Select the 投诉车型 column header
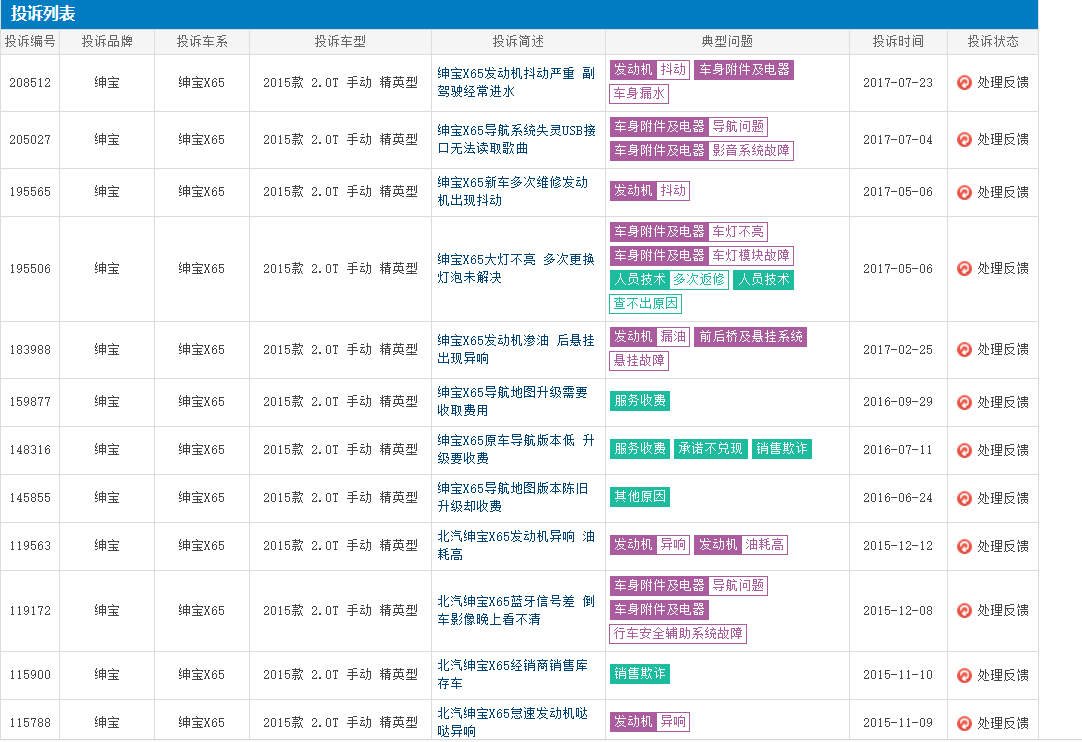This screenshot has width=1082, height=742. 340,41
